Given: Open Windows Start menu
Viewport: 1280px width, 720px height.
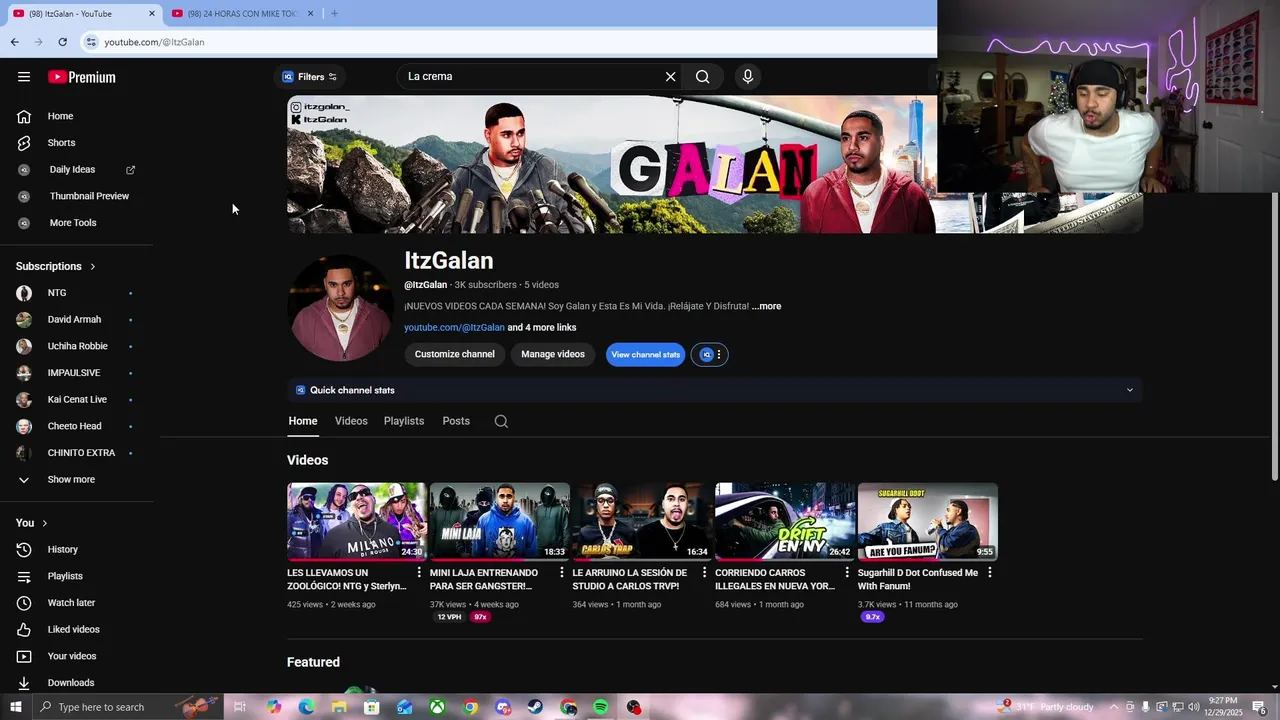Looking at the screenshot, I should (15, 707).
